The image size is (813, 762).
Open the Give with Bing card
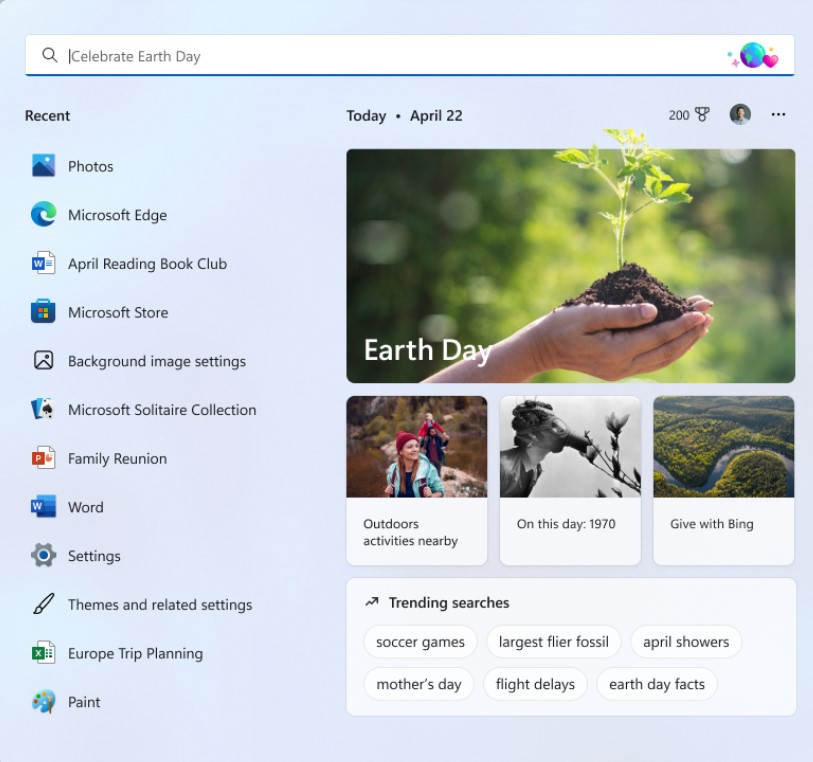pos(723,480)
